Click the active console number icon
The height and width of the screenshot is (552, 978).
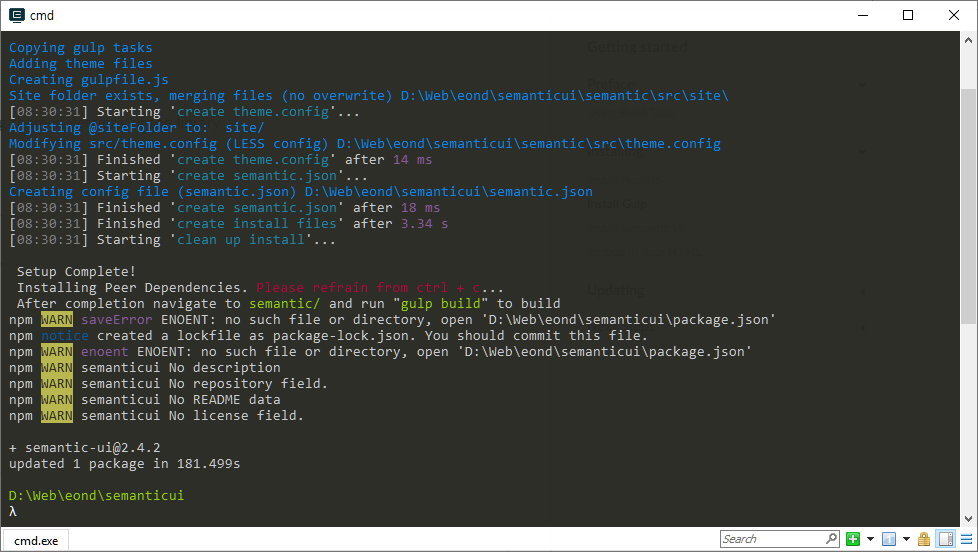889,539
